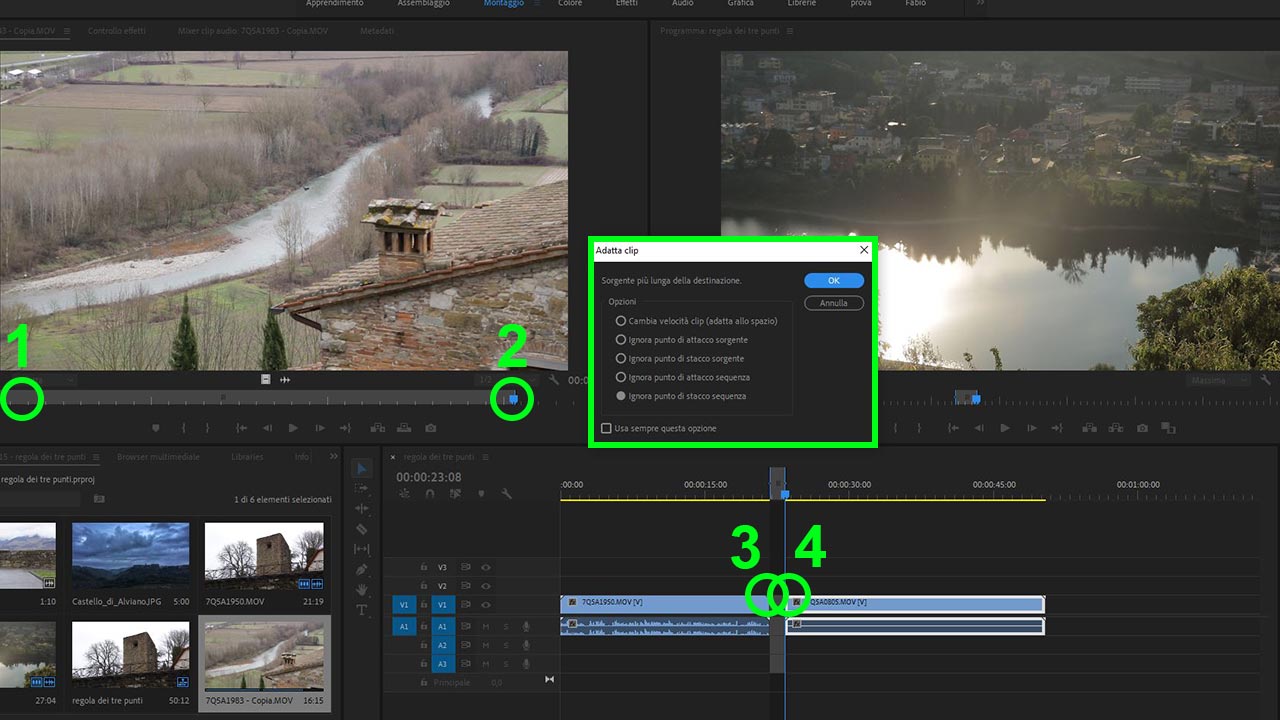The image size is (1280, 720).
Task: Check 'Usa sempre questa opzione' checkbox
Action: pyautogui.click(x=606, y=428)
